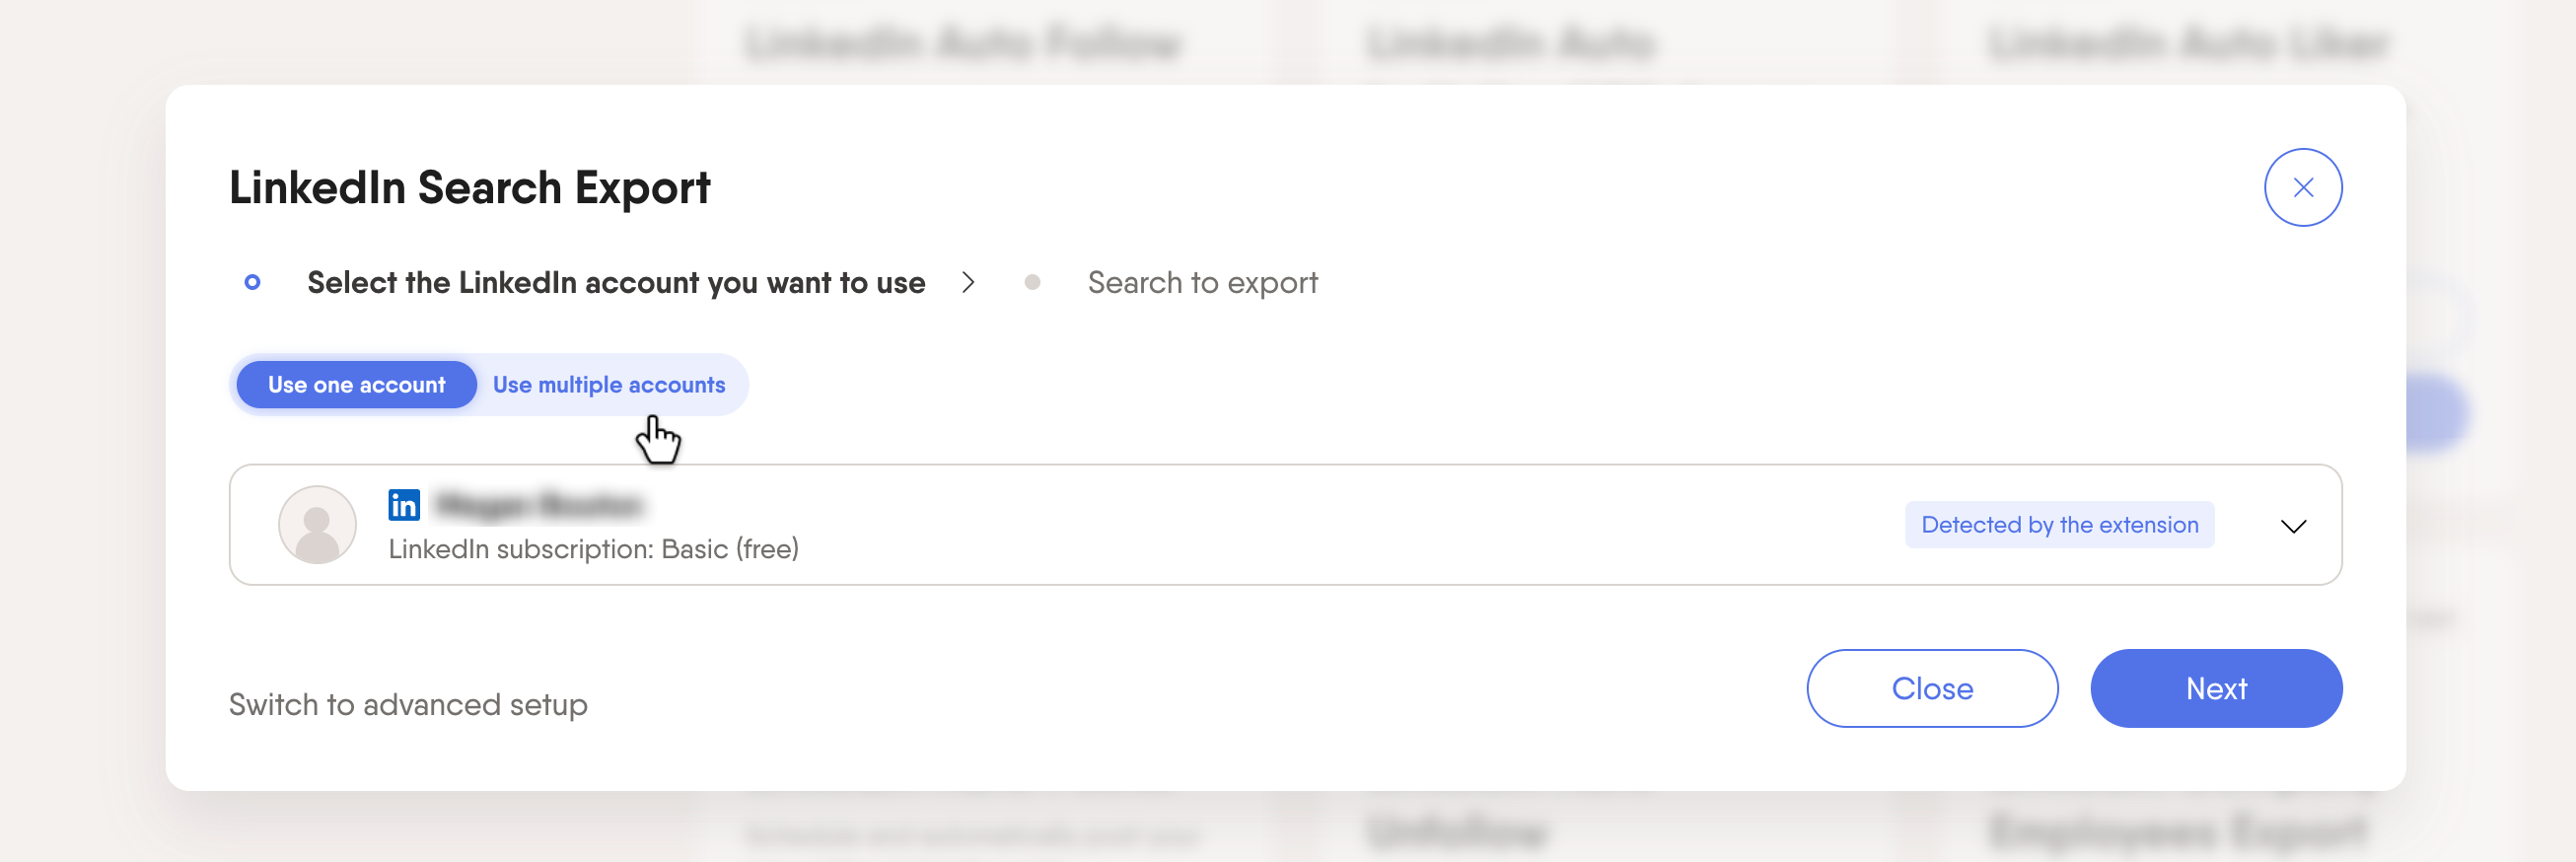Switch to "Use multiple accounts" mode
The width and height of the screenshot is (2576, 862).
(608, 385)
